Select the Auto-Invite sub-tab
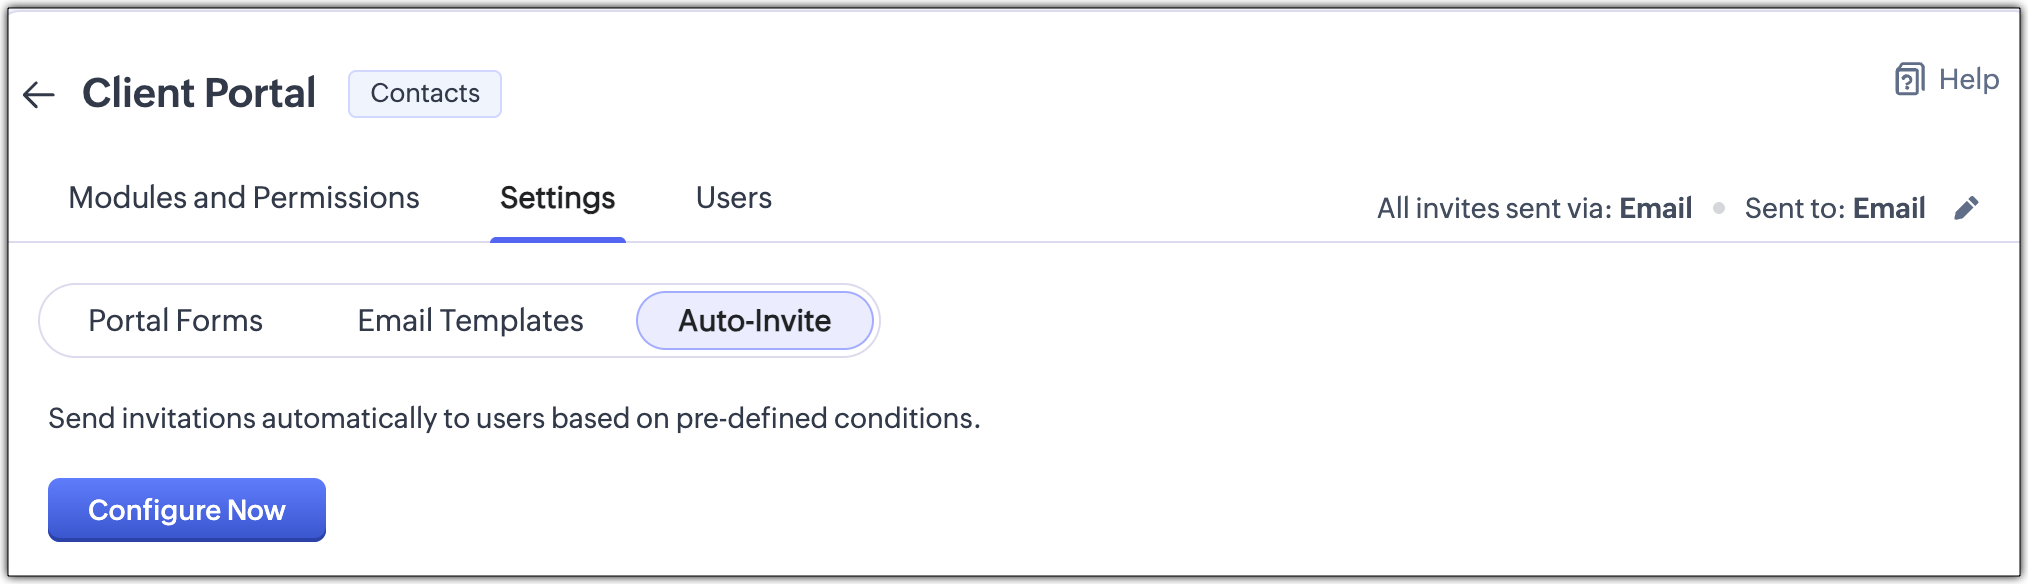This screenshot has width=2028, height=584. [755, 321]
